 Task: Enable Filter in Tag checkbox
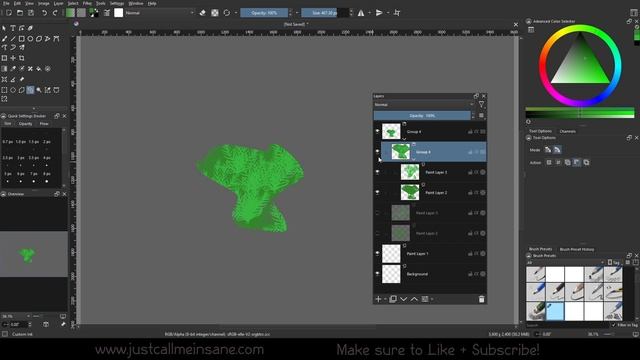point(613,325)
